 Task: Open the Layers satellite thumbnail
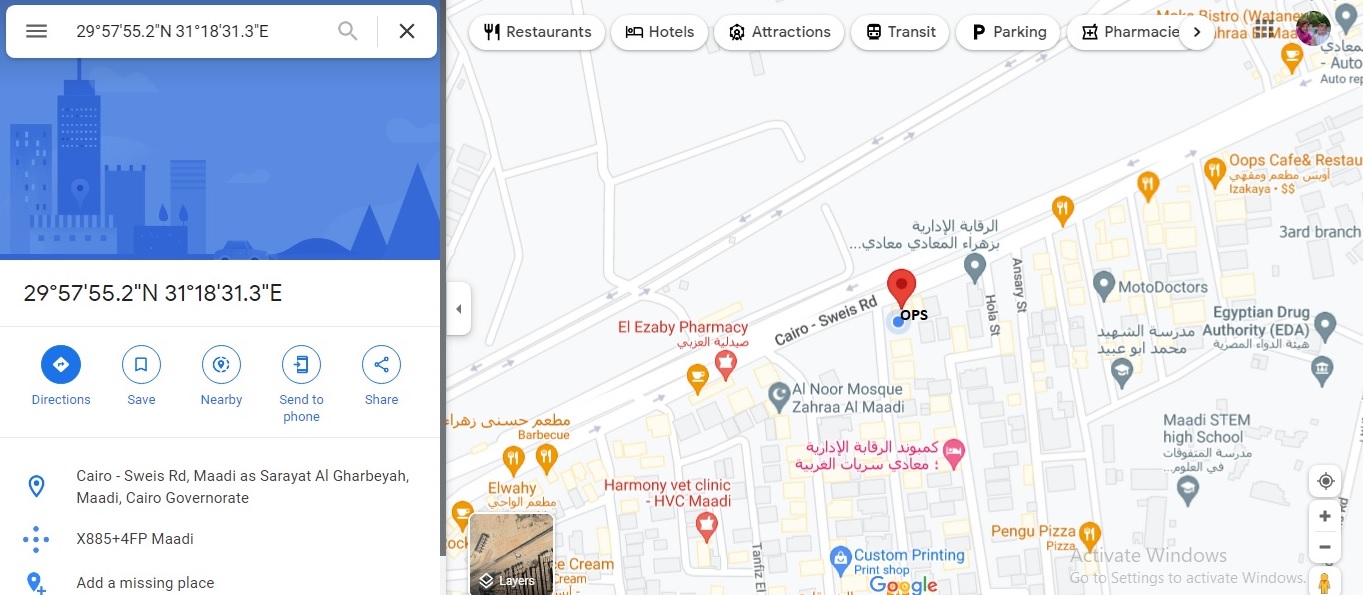tap(511, 554)
